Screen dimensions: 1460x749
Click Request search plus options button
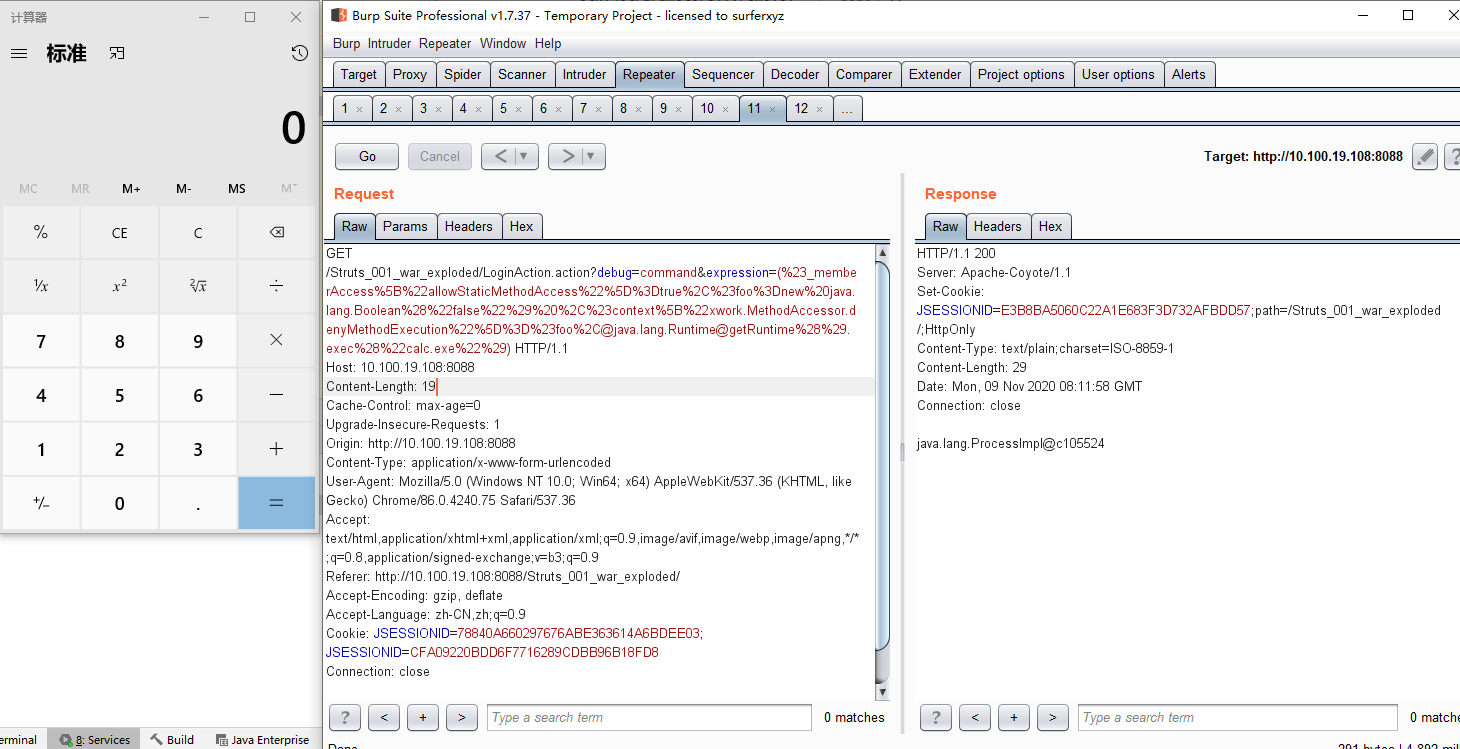point(423,717)
